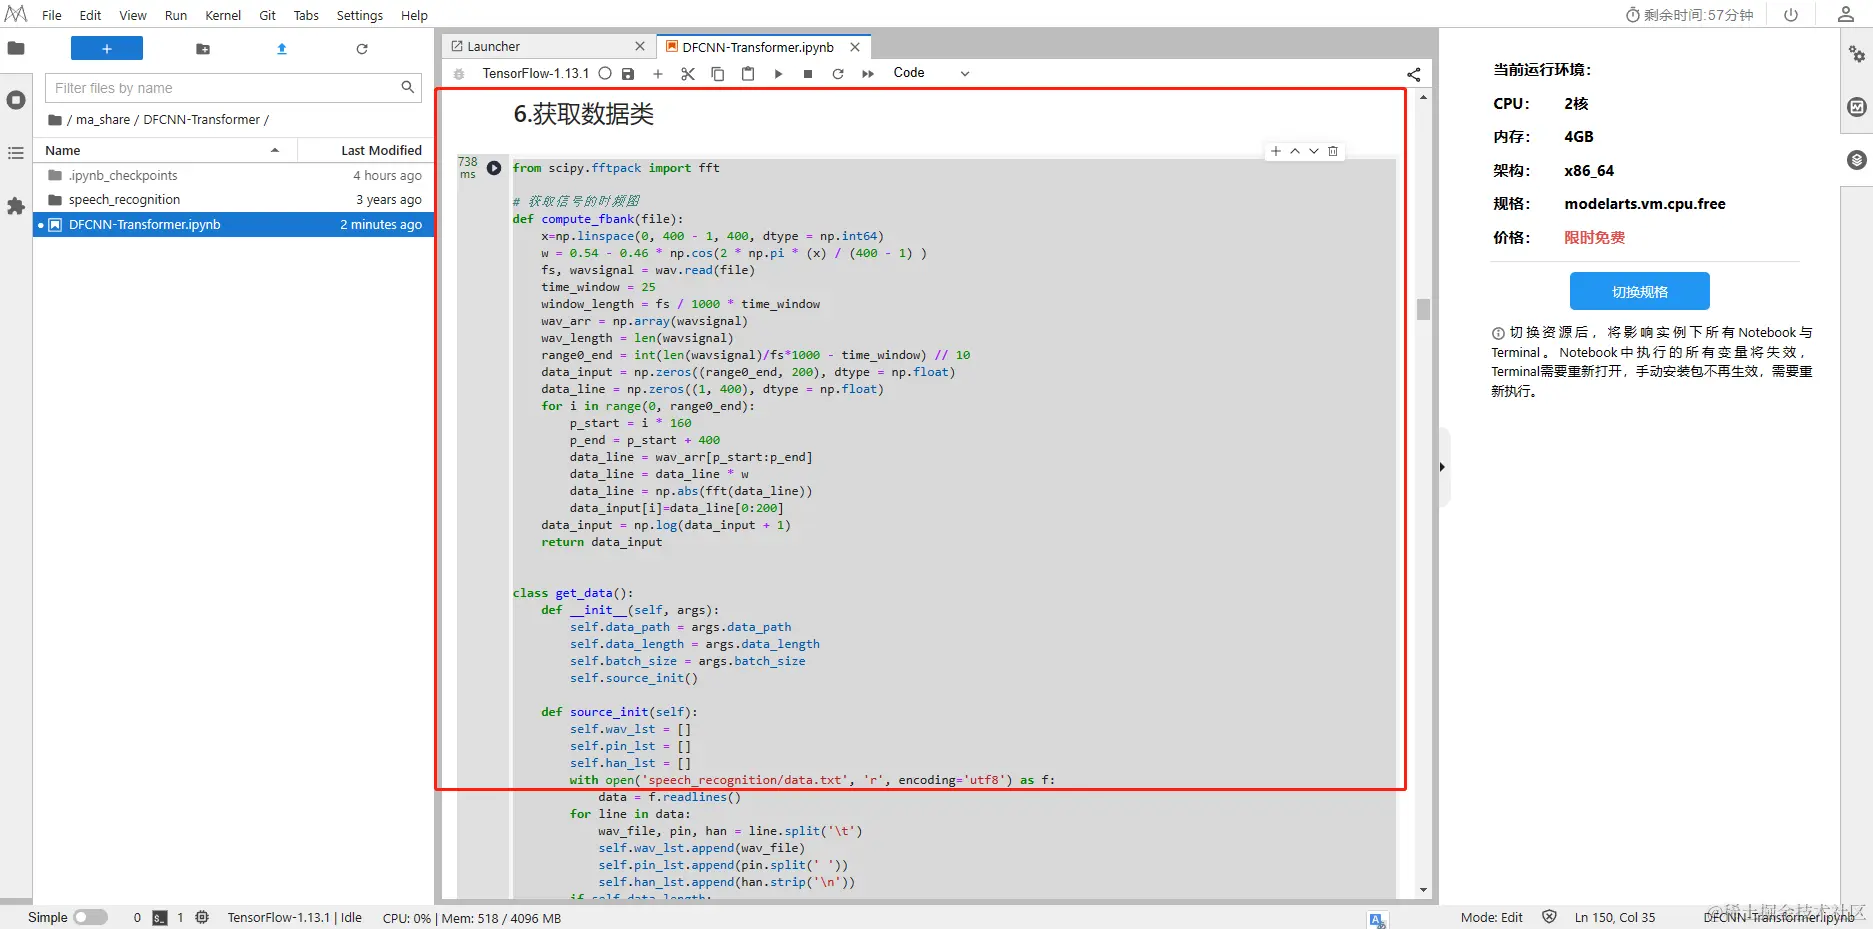Image resolution: width=1873 pixels, height=929 pixels.
Task: Open the Code cell type dropdown
Action: point(931,73)
